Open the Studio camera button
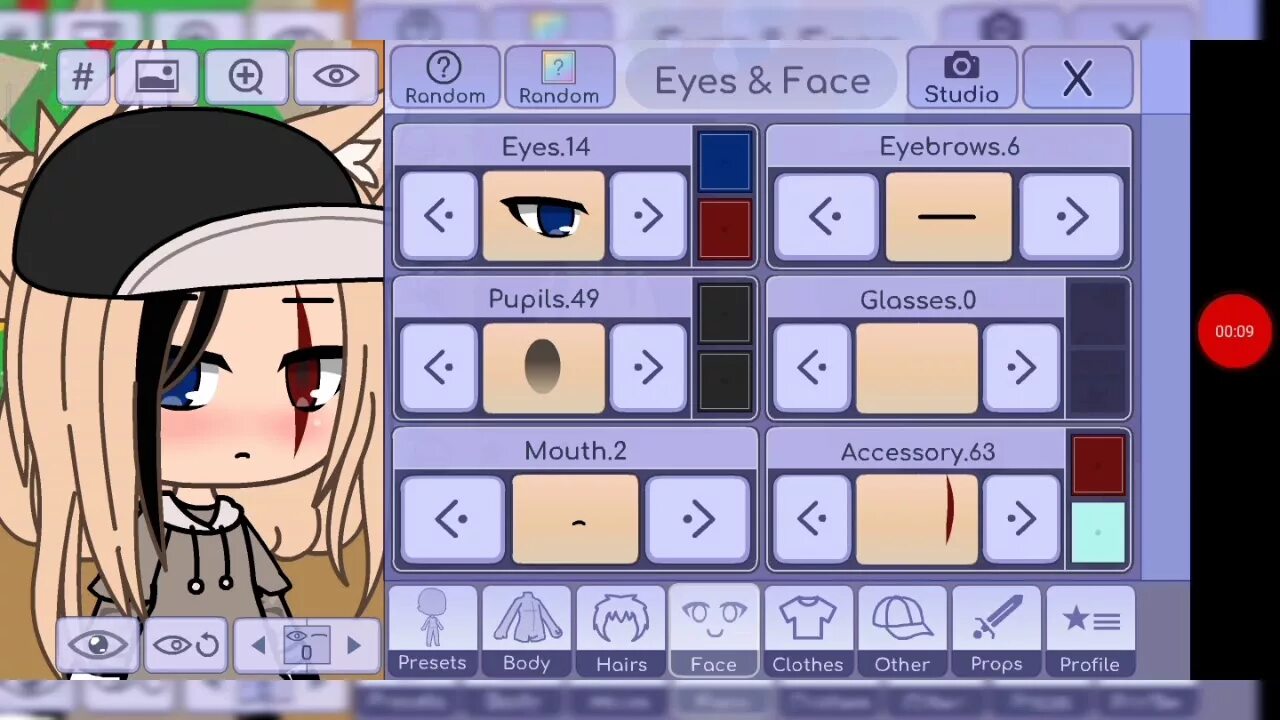 [961, 78]
